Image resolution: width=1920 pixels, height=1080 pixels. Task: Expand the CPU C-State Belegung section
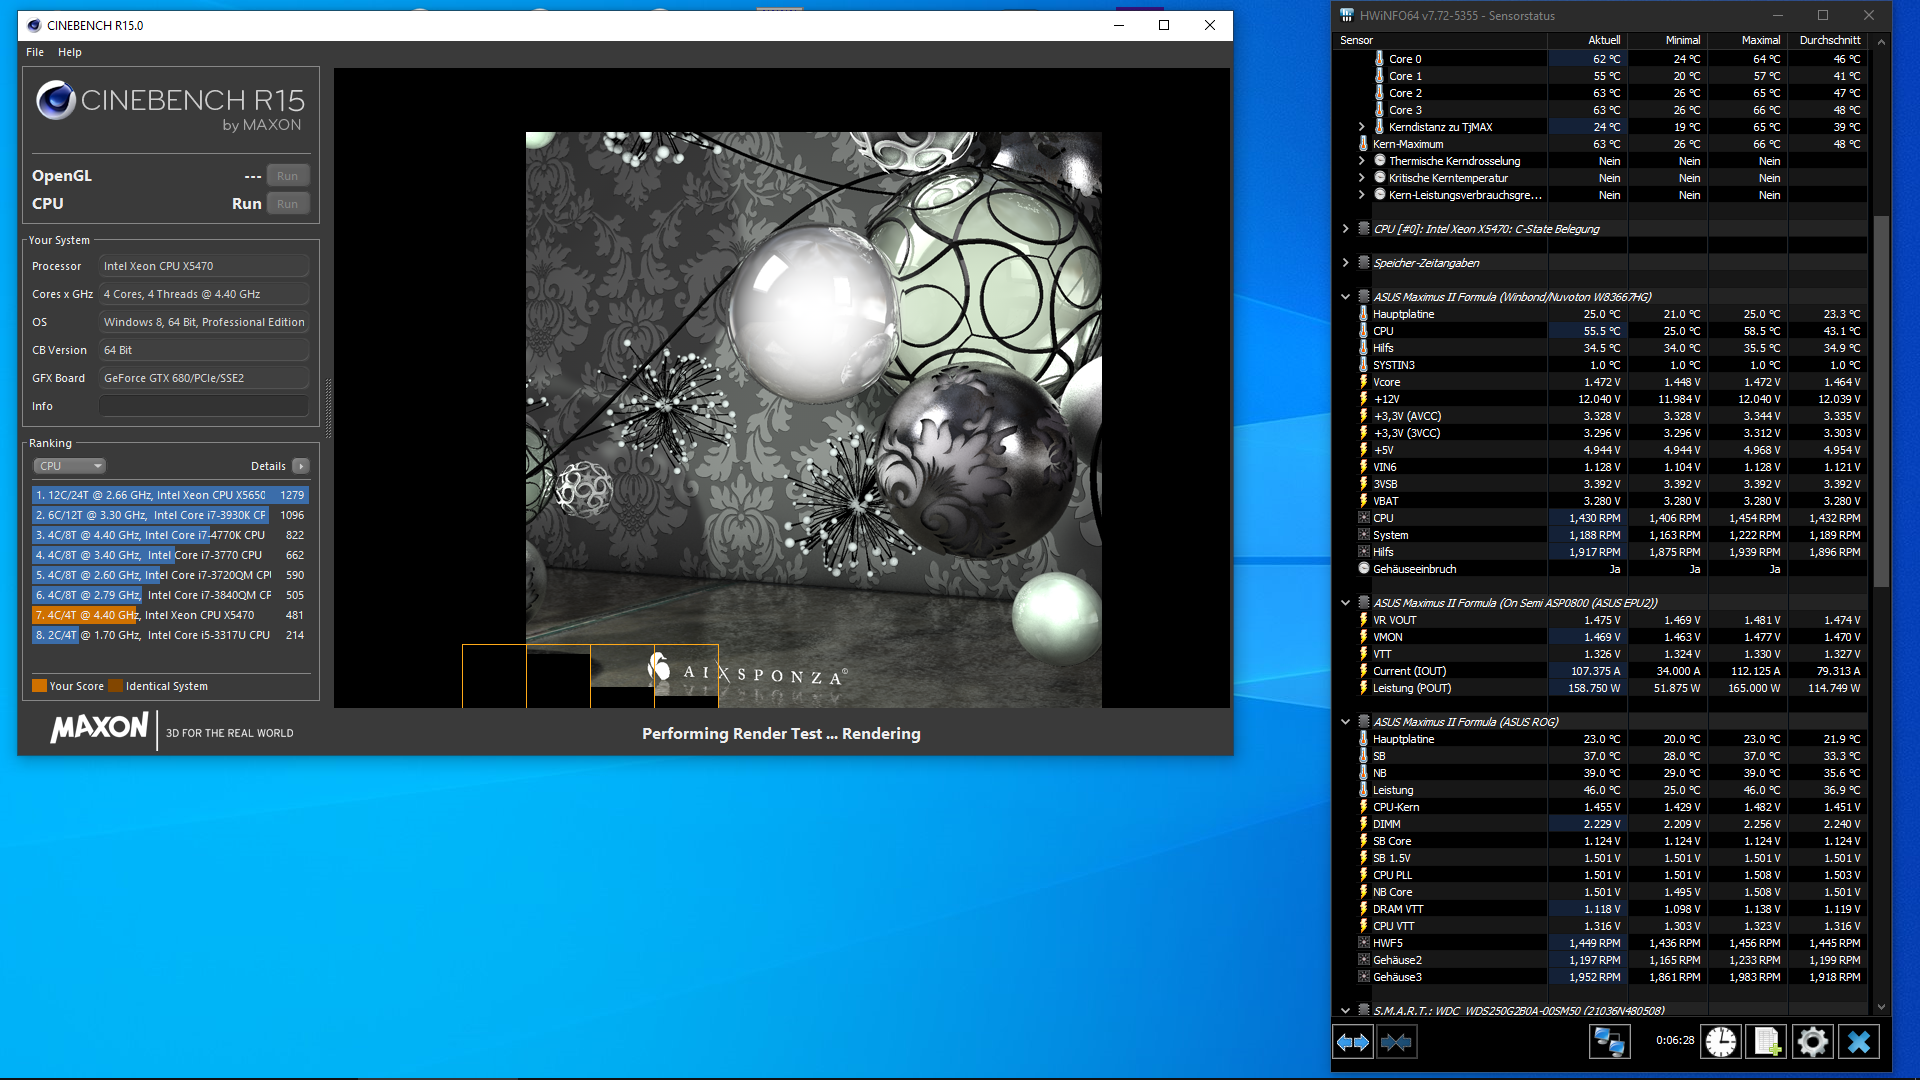click(x=1345, y=228)
